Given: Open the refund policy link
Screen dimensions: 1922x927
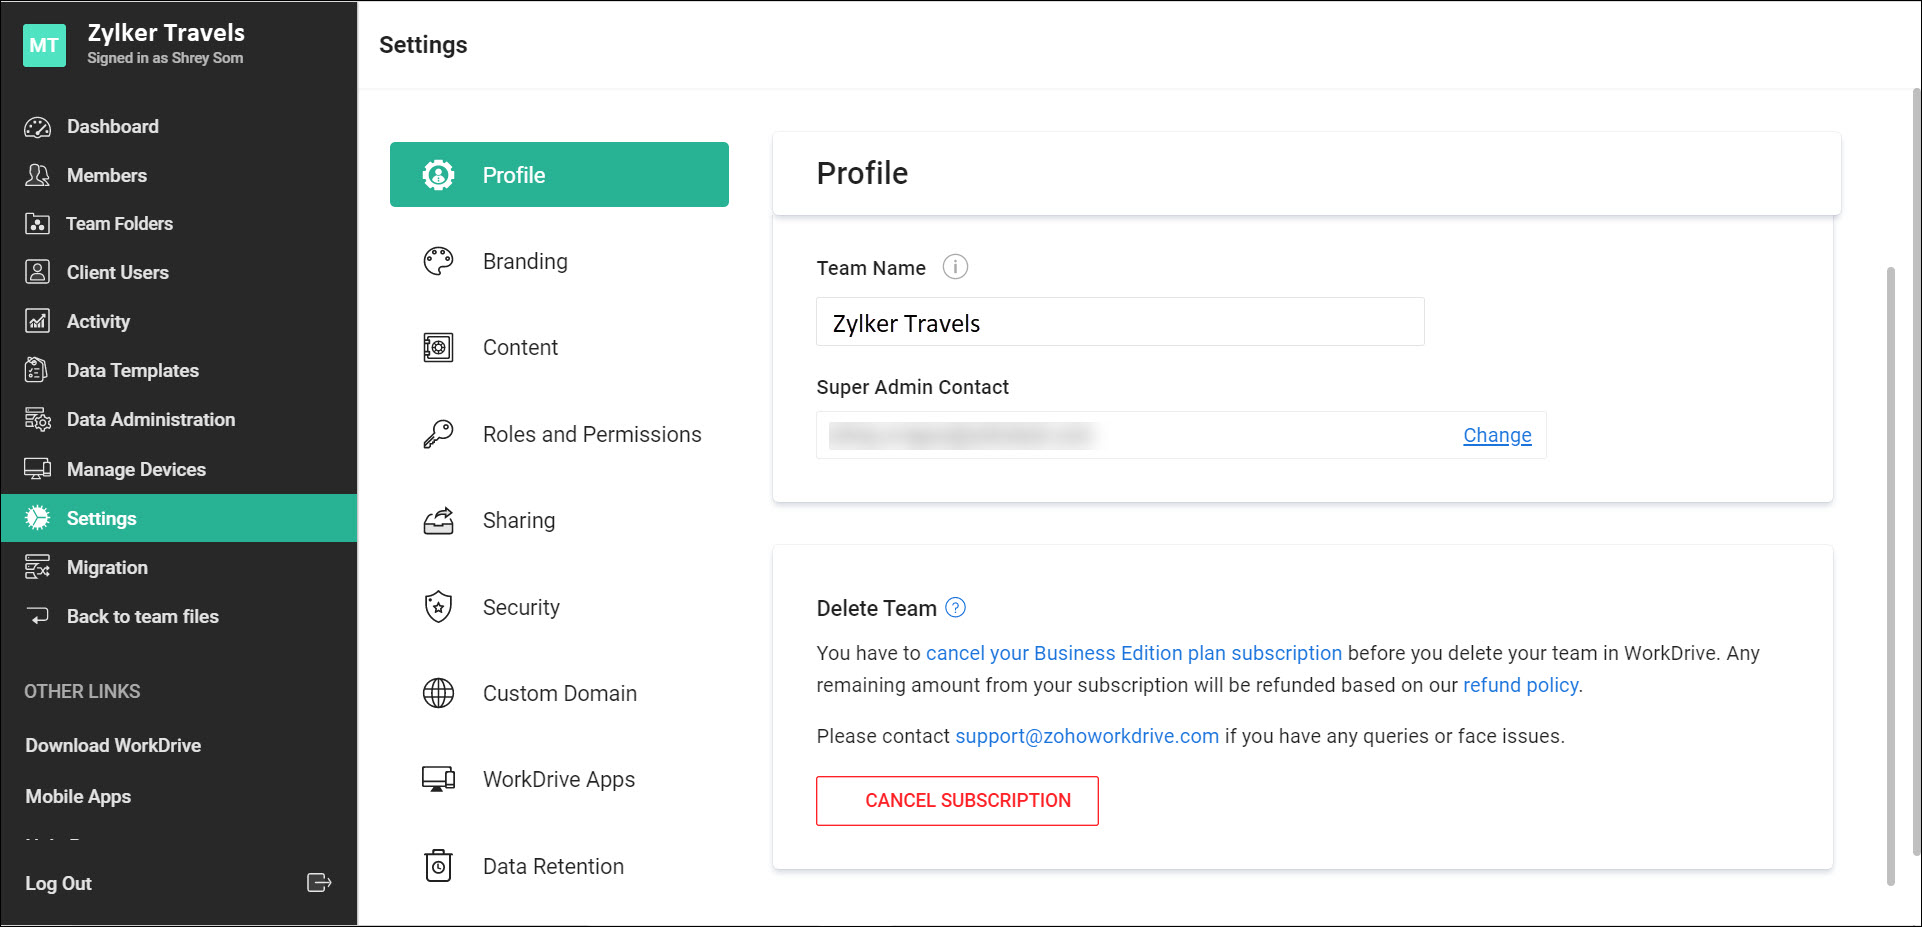Looking at the screenshot, I should point(1520,685).
